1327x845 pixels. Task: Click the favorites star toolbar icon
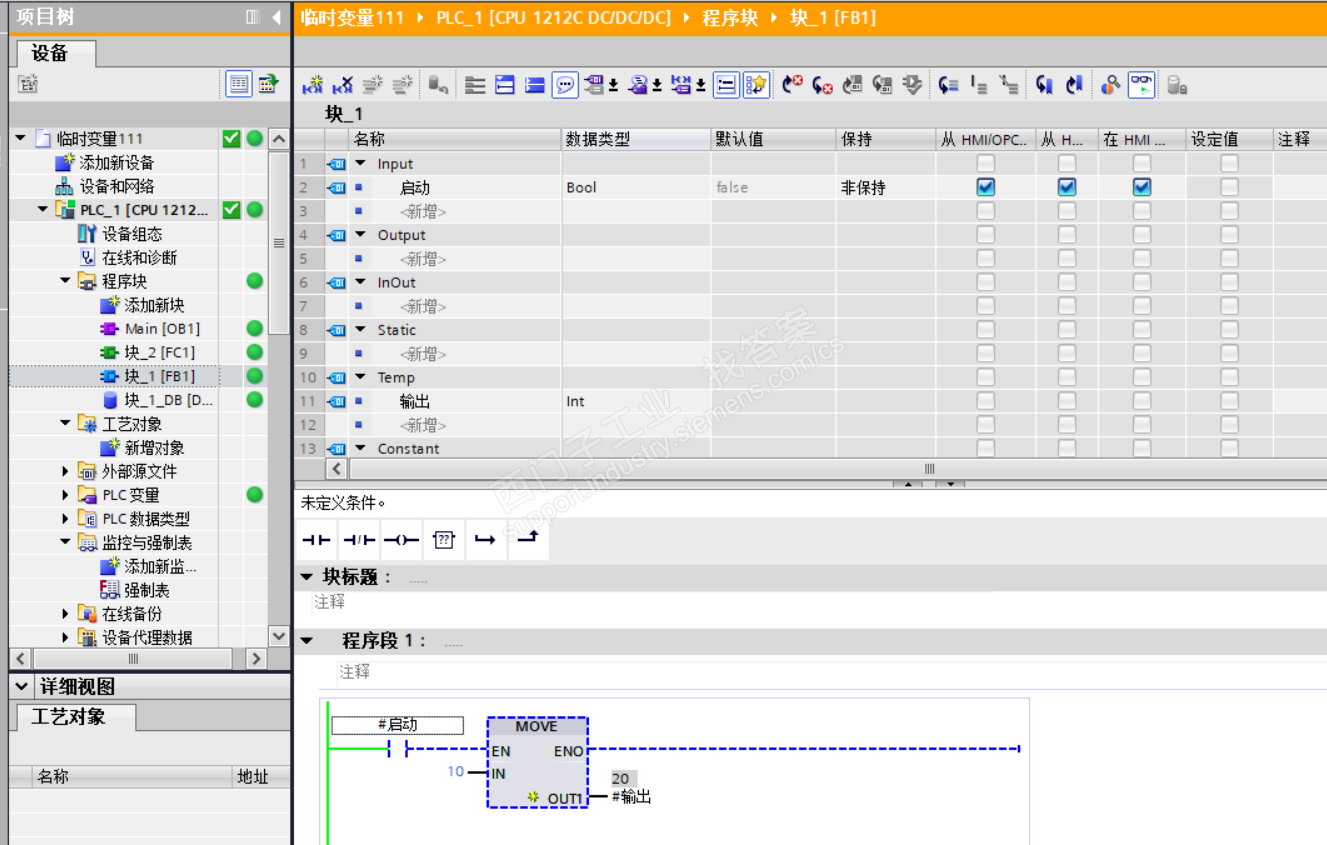757,86
